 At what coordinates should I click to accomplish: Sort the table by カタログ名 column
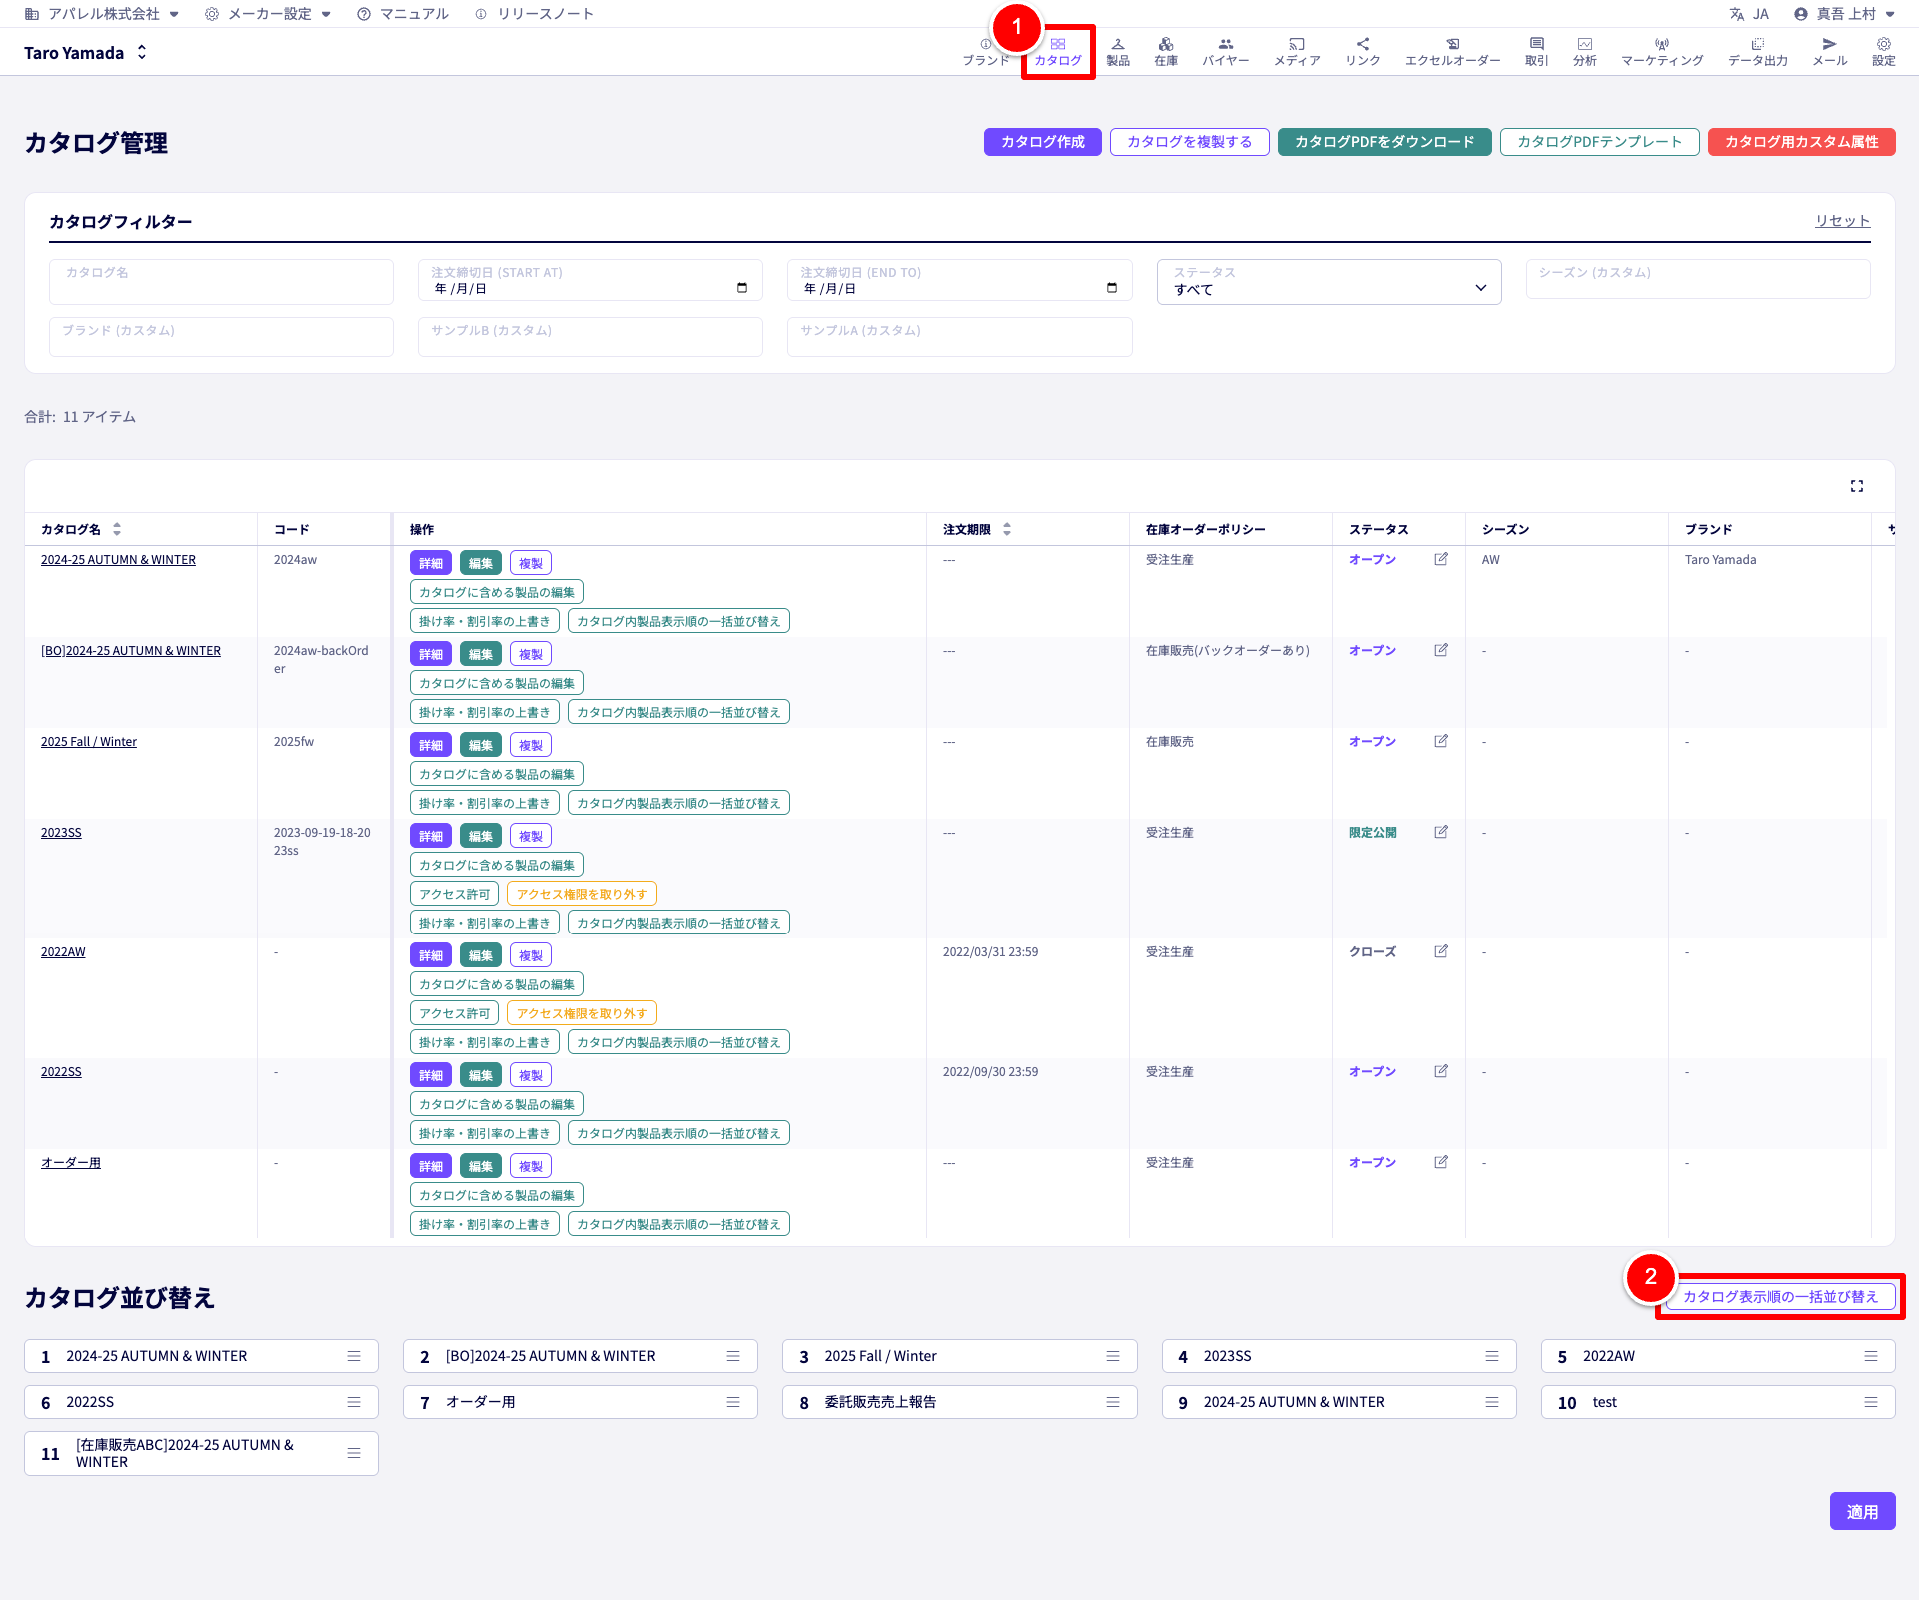pos(117,529)
